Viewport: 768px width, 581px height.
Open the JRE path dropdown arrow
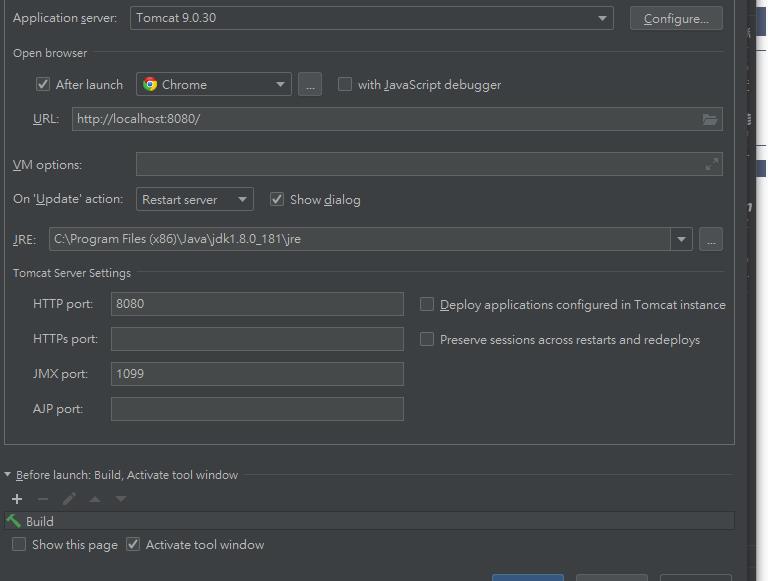point(681,239)
